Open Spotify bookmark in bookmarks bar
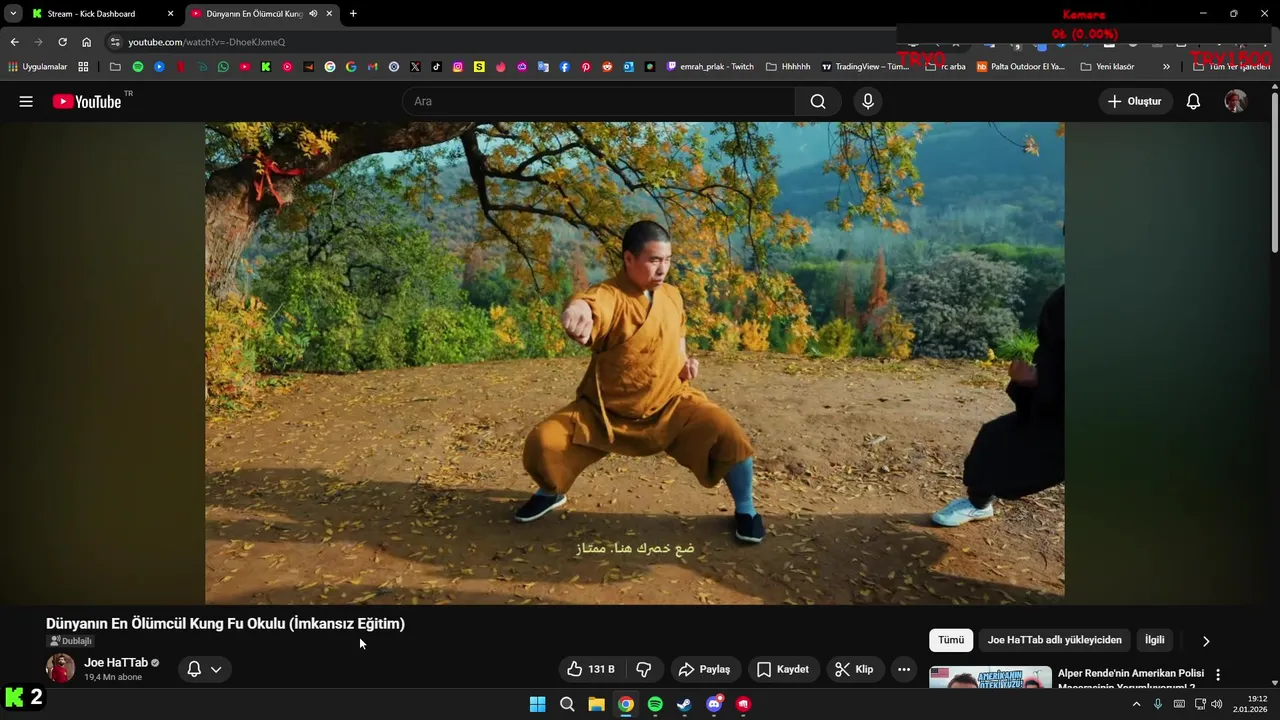This screenshot has height=720, width=1280. [138, 67]
